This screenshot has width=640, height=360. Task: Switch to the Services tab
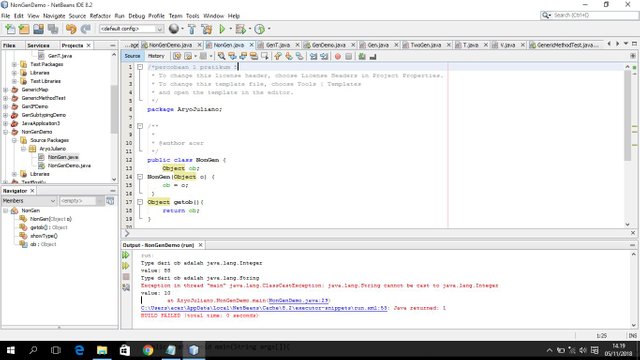38,45
